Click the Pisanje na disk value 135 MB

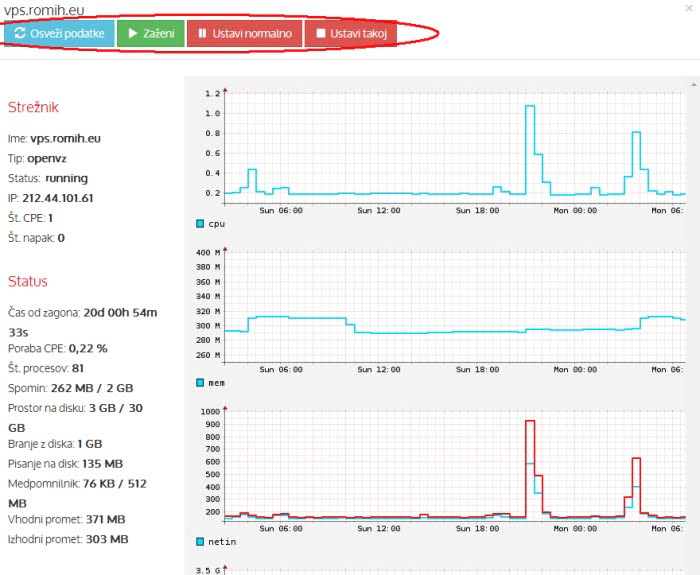pyautogui.click(x=103, y=464)
